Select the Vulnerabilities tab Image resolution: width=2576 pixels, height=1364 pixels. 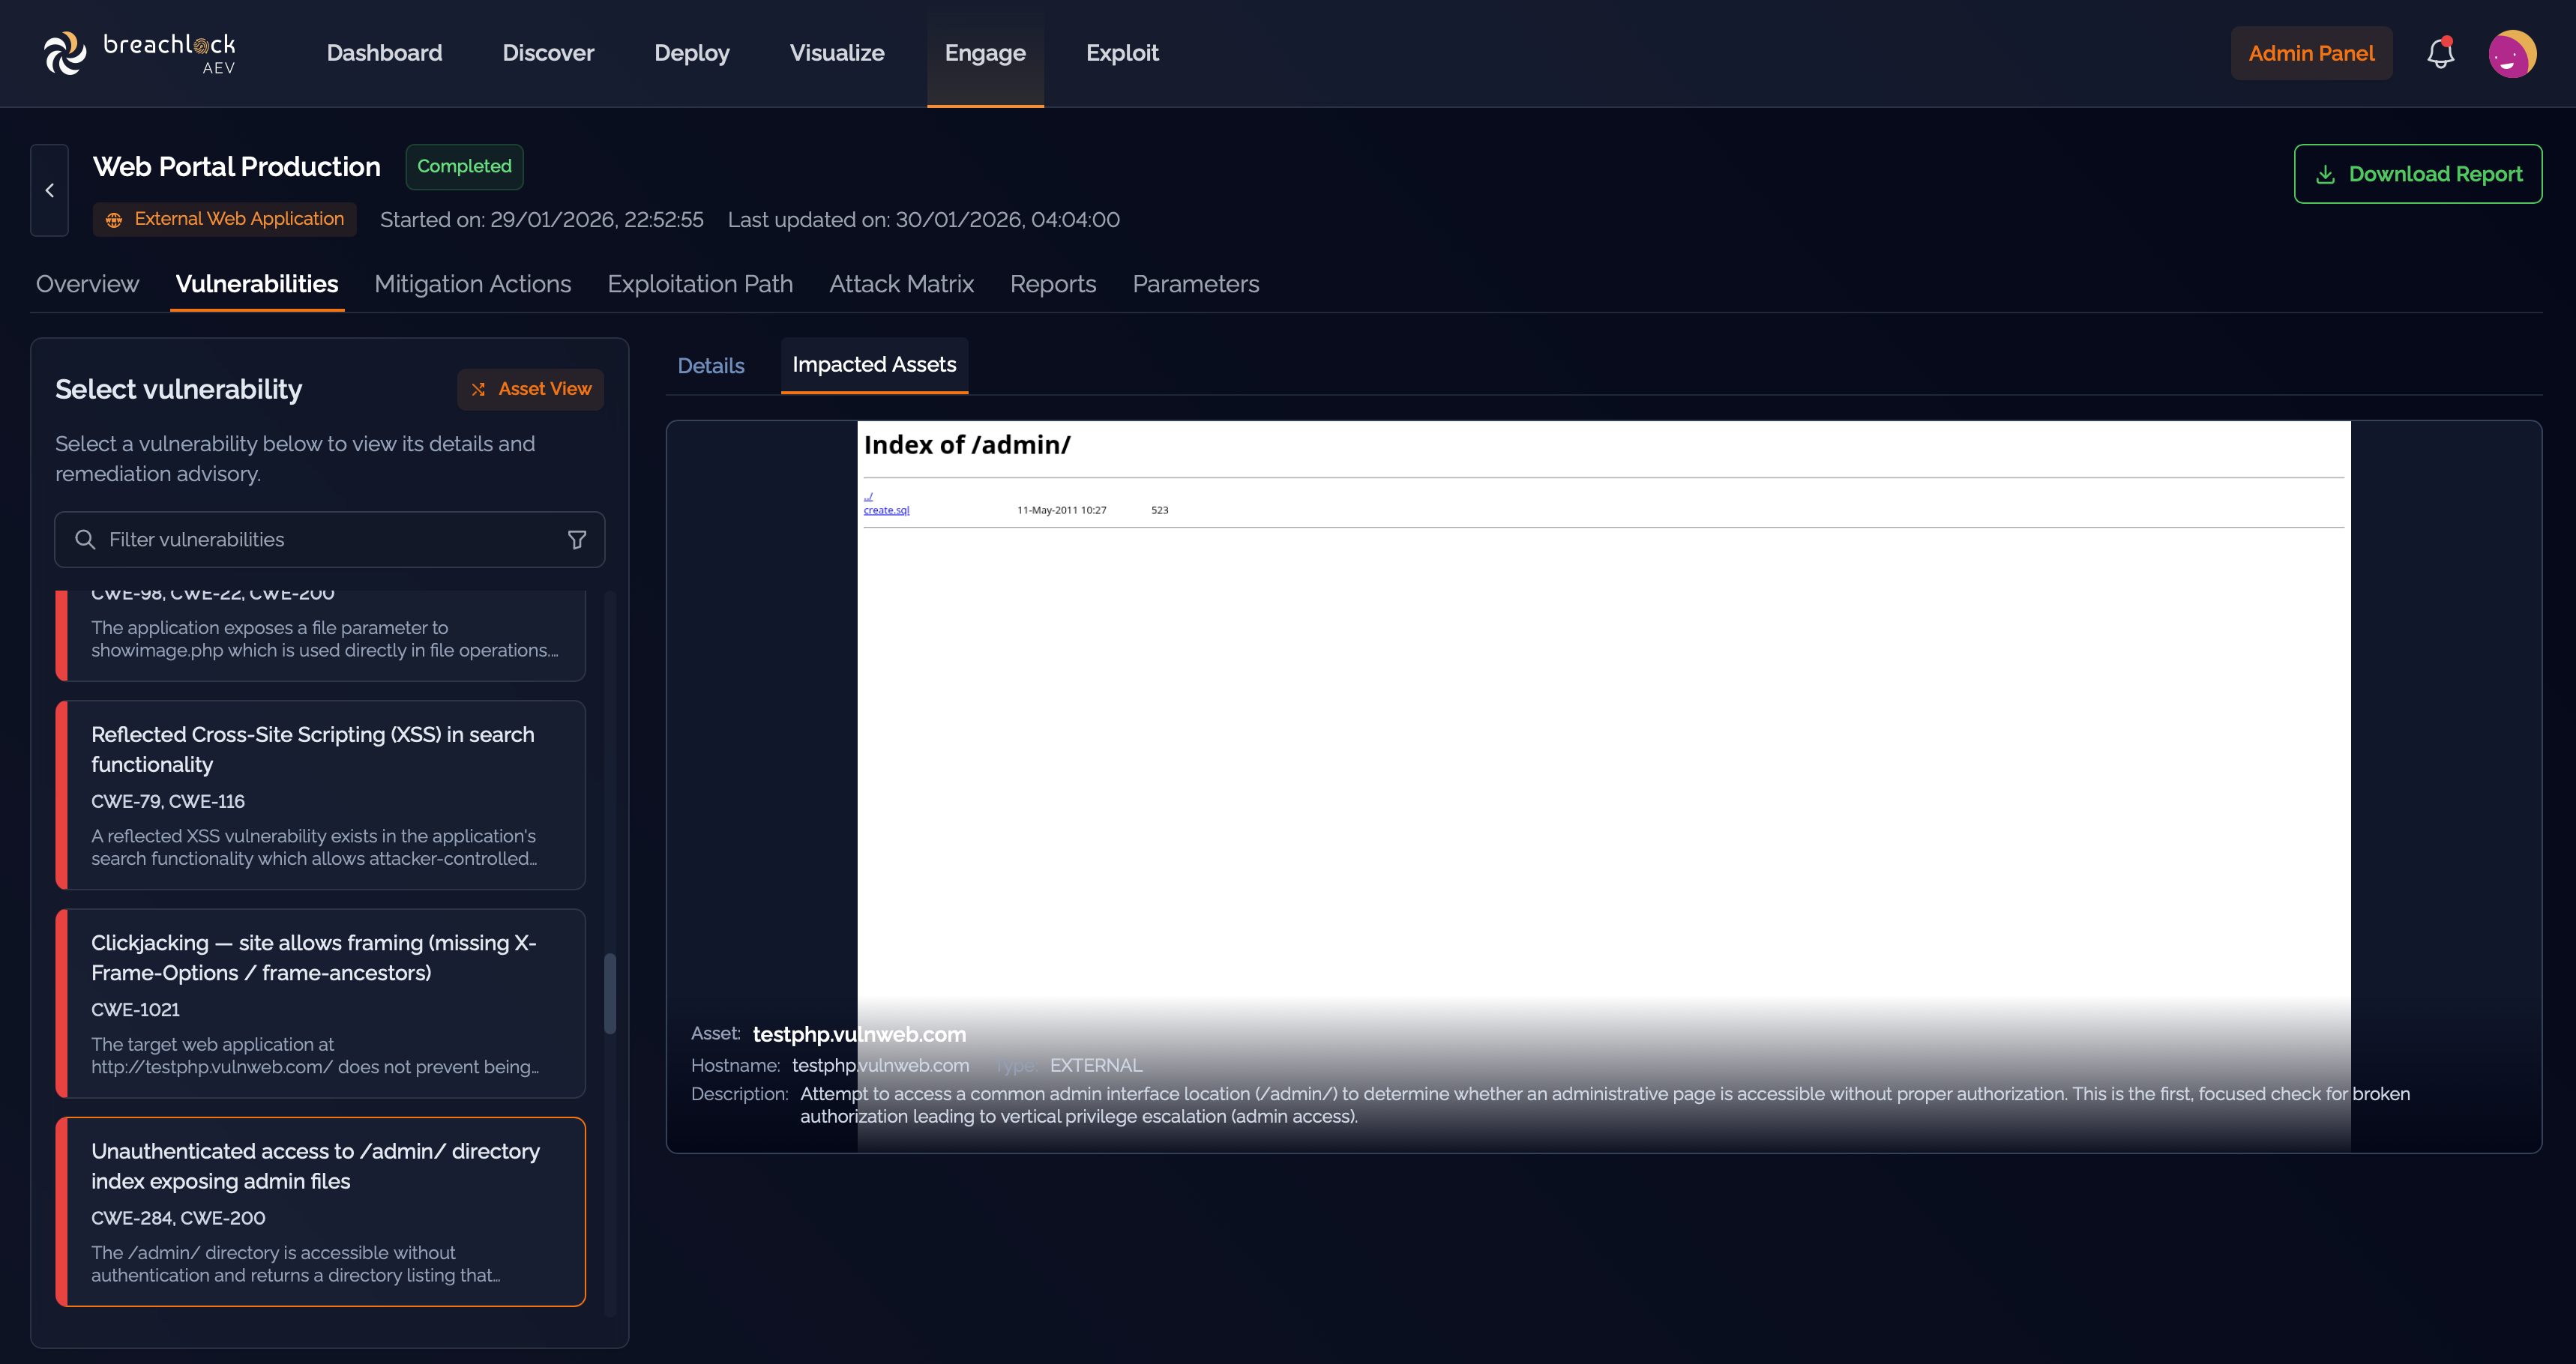[257, 284]
